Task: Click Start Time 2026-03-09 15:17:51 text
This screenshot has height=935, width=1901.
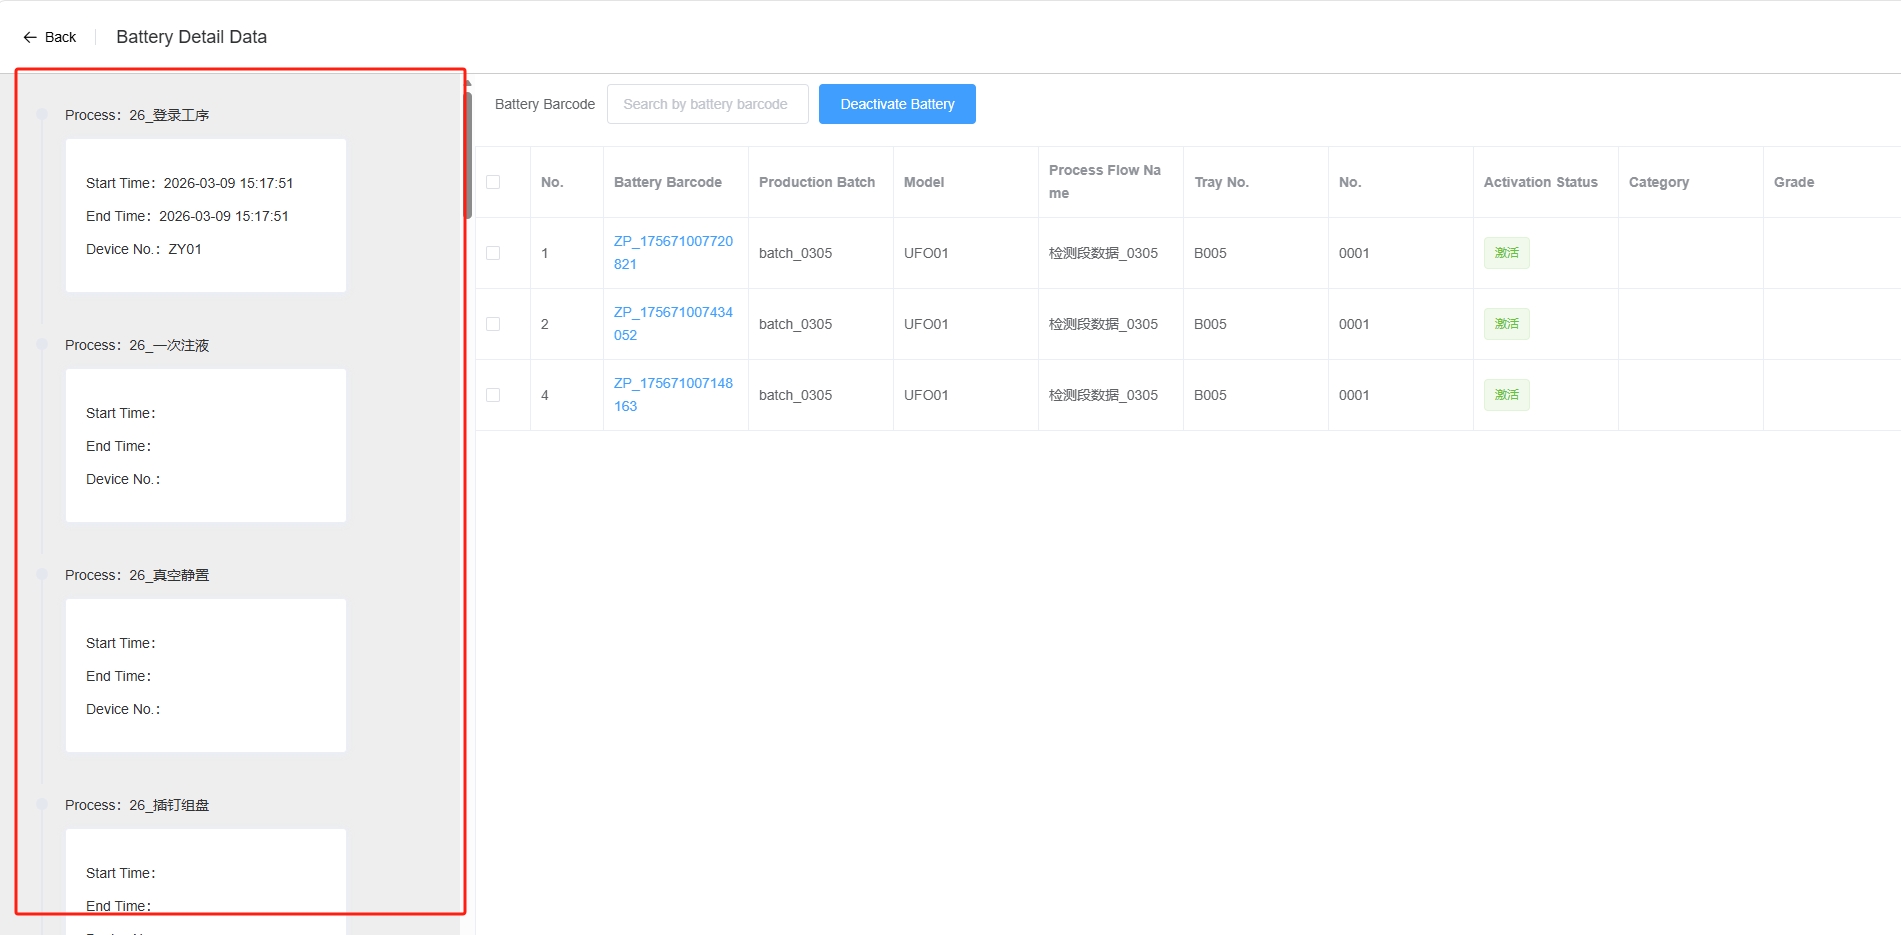Action: [190, 183]
